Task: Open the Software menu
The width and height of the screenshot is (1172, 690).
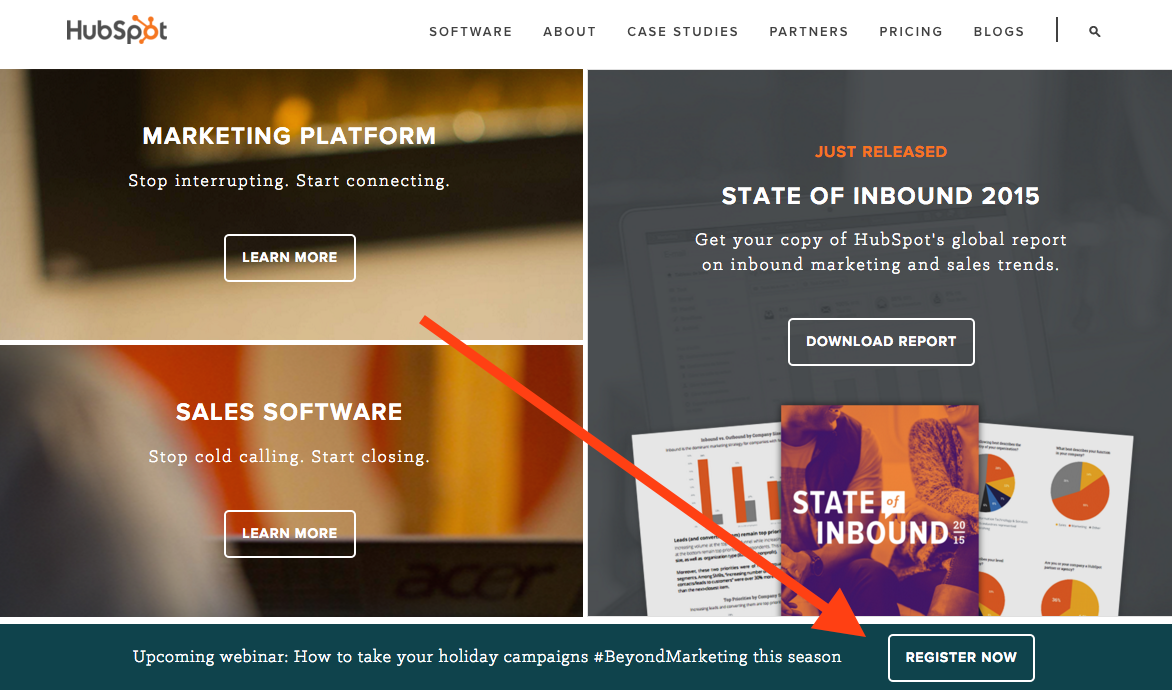Action: click(470, 31)
